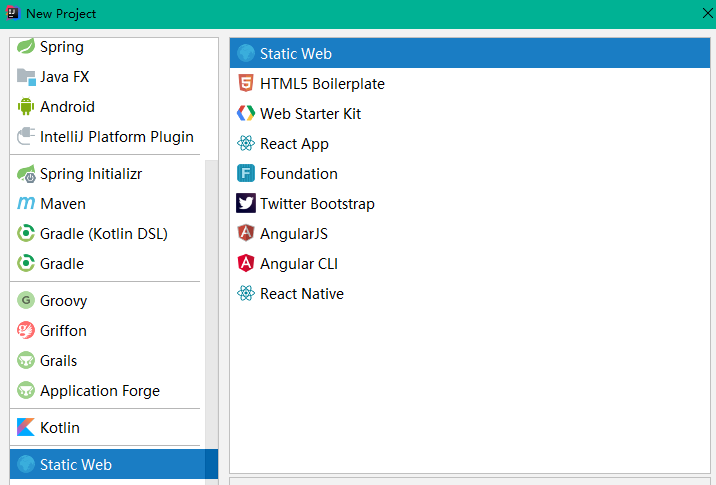Click the HTML5 Boilerplate icon
The height and width of the screenshot is (485, 716).
246,84
